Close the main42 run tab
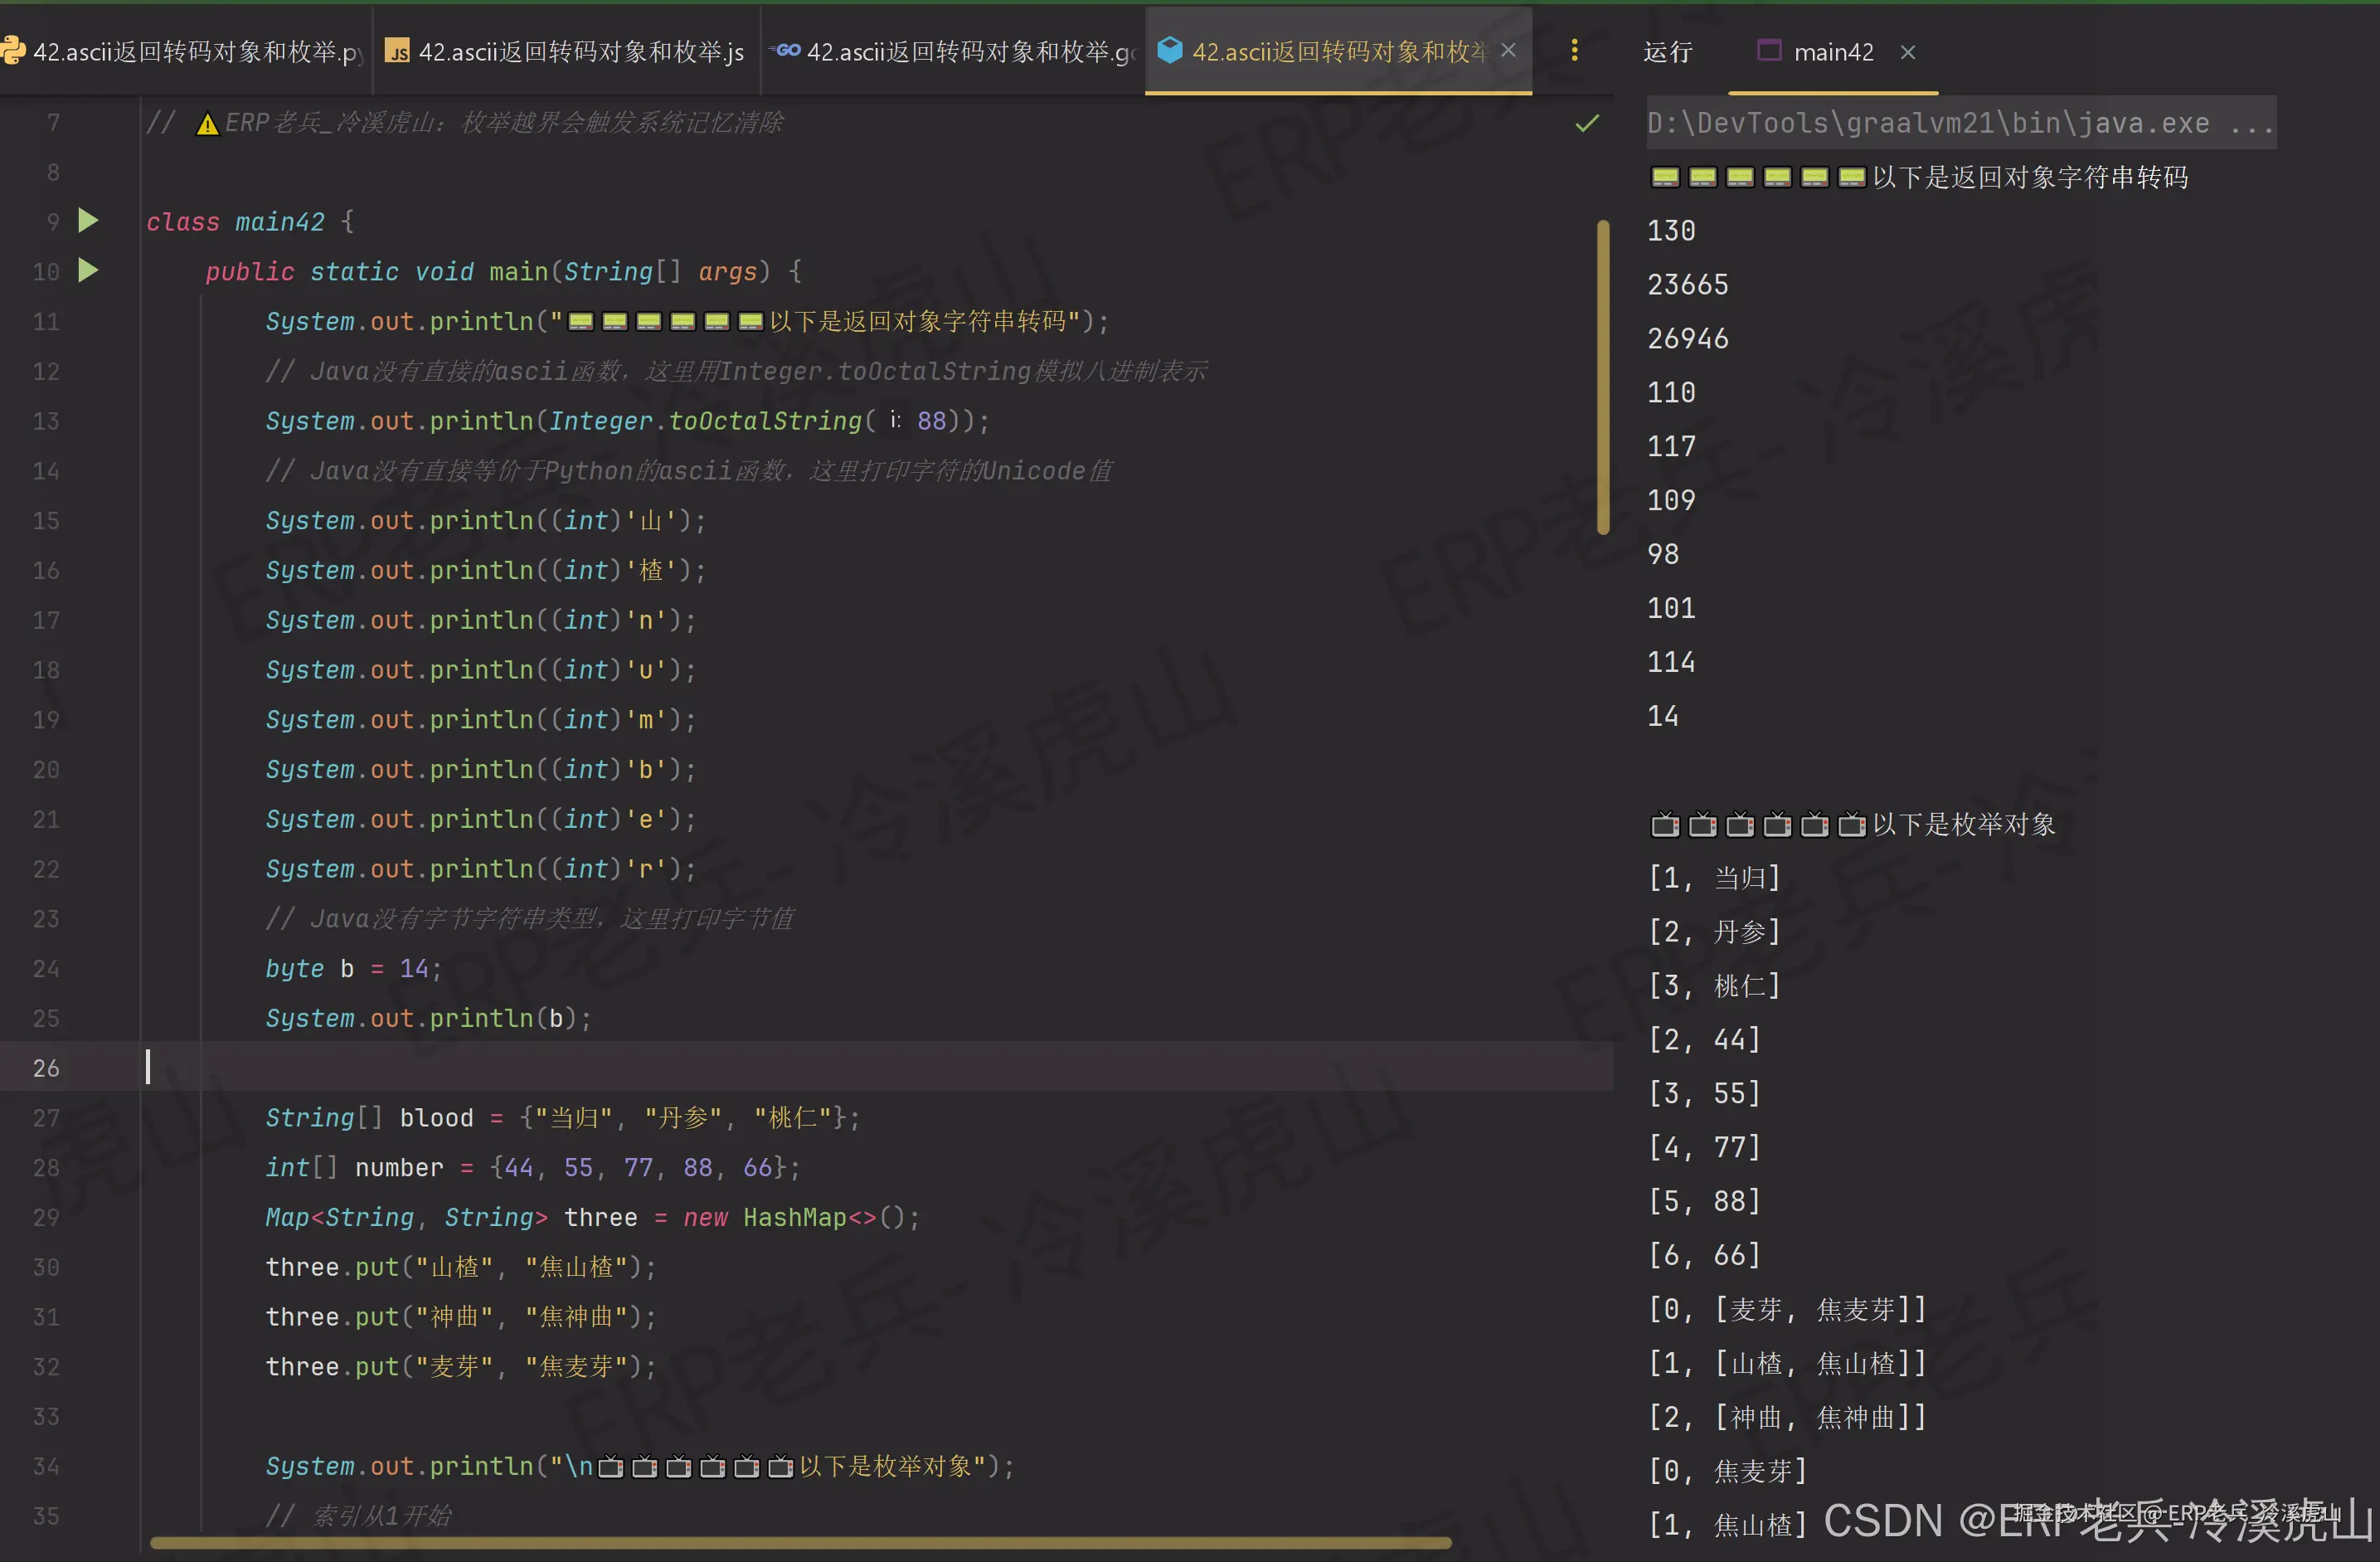The width and height of the screenshot is (2380, 1562). pyautogui.click(x=1908, y=52)
